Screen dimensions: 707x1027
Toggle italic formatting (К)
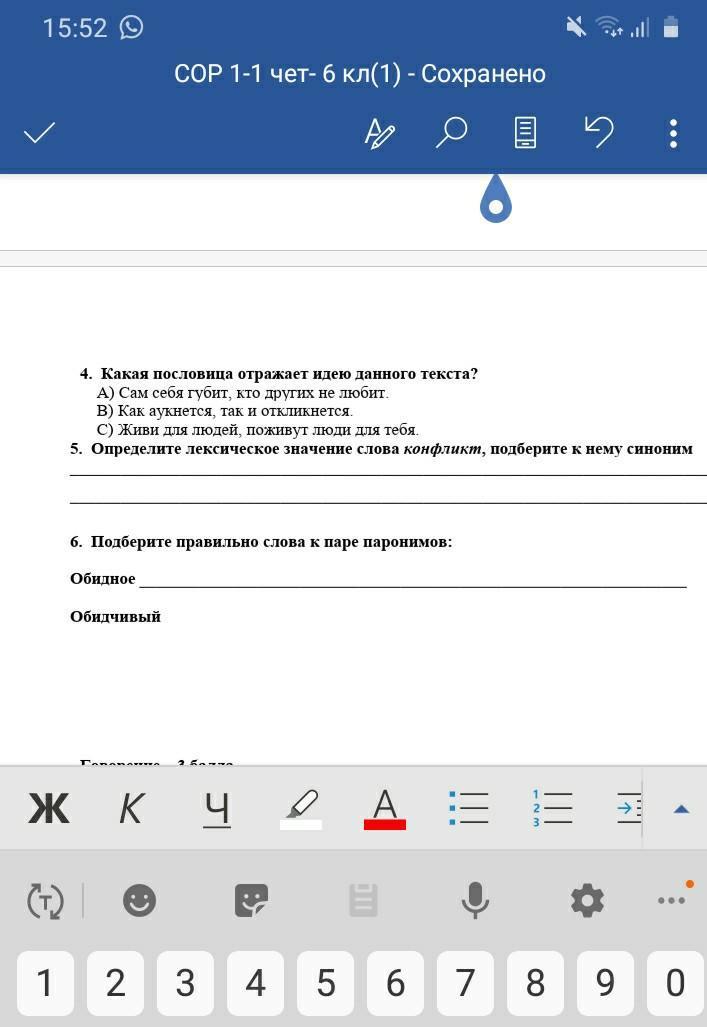tap(131, 808)
